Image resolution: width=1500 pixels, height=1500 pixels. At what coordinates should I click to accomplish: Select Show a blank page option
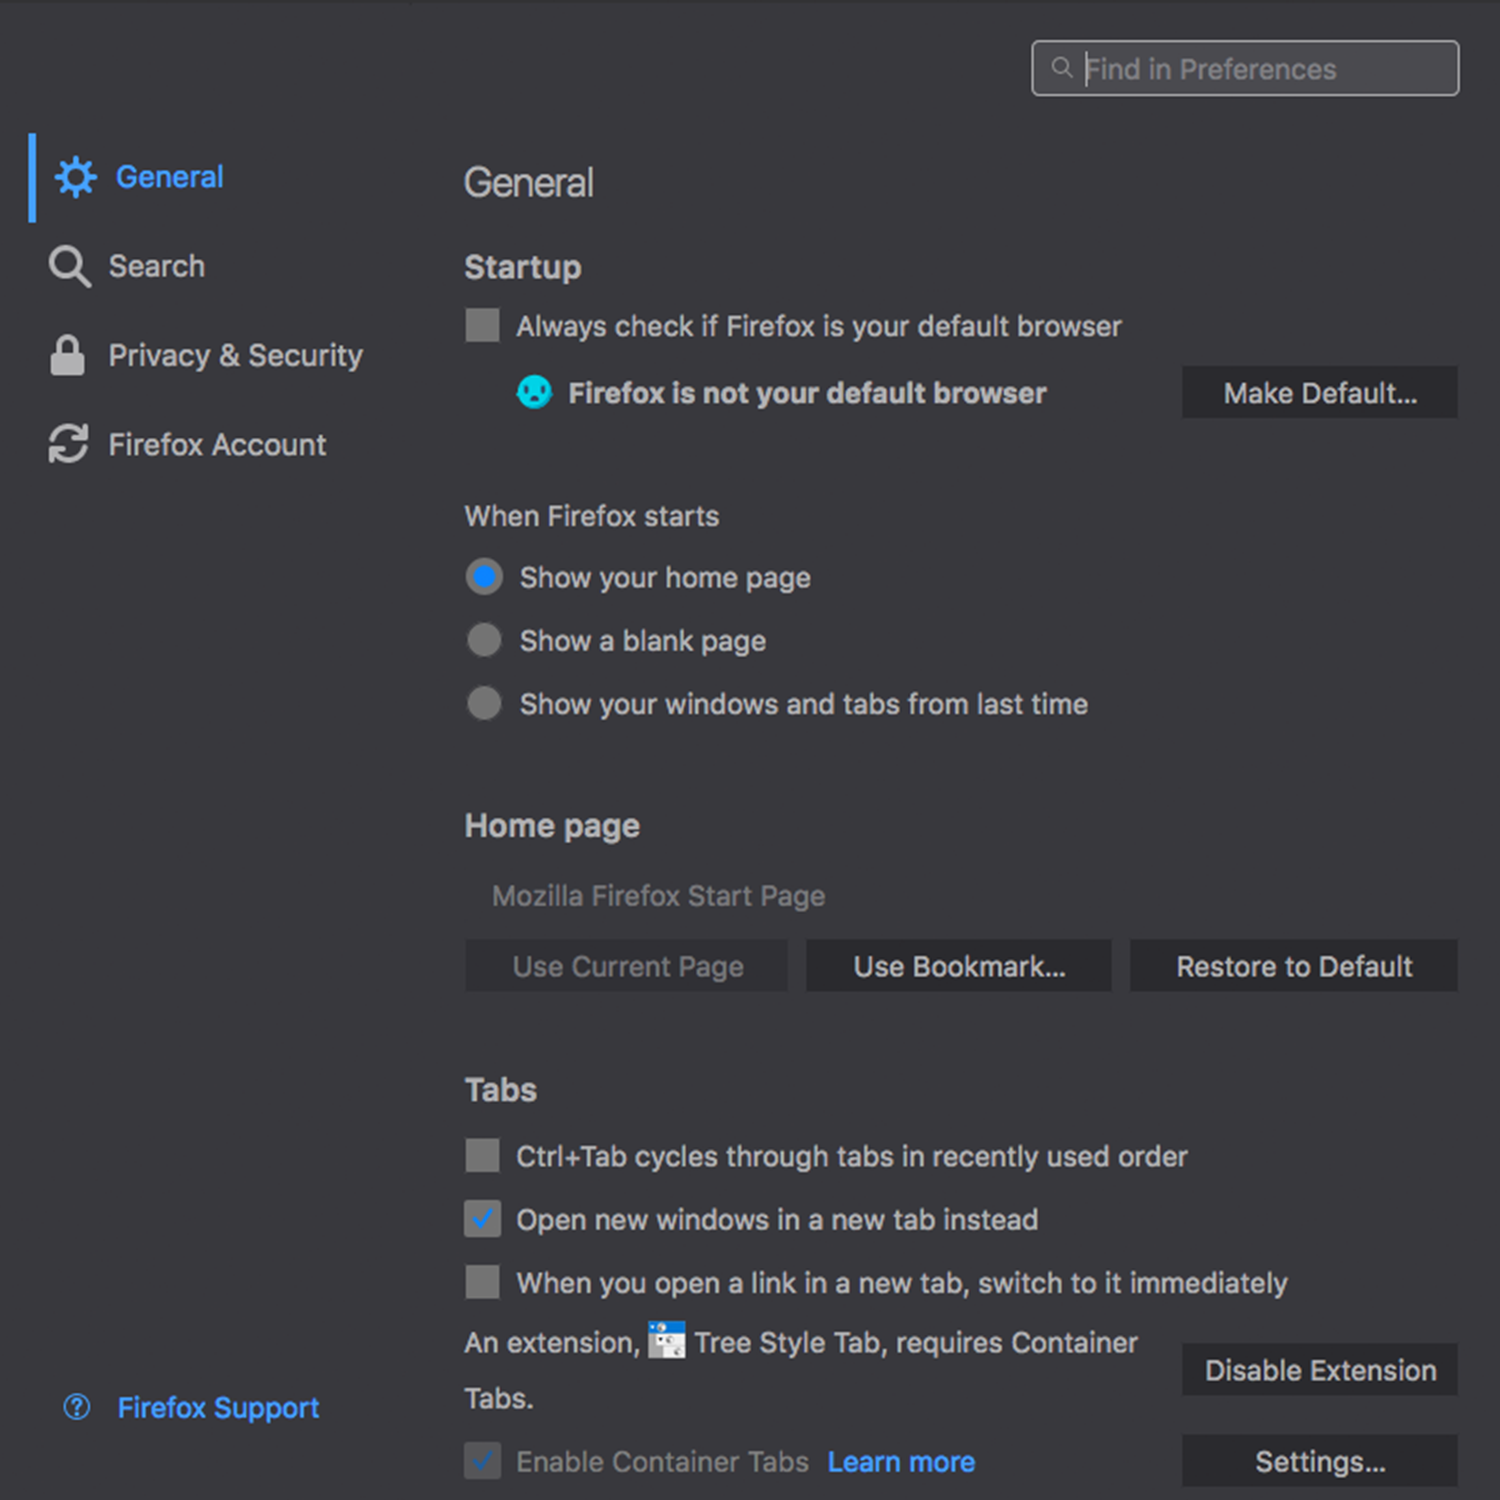pyautogui.click(x=484, y=640)
